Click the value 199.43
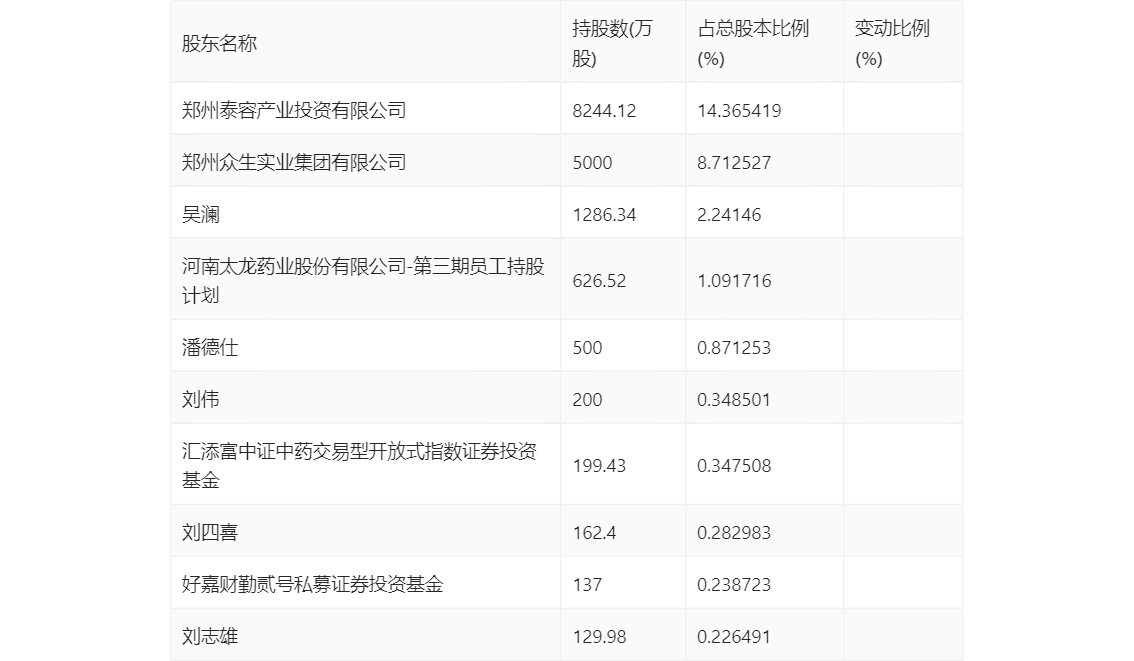1134x661 pixels. [x=599, y=466]
